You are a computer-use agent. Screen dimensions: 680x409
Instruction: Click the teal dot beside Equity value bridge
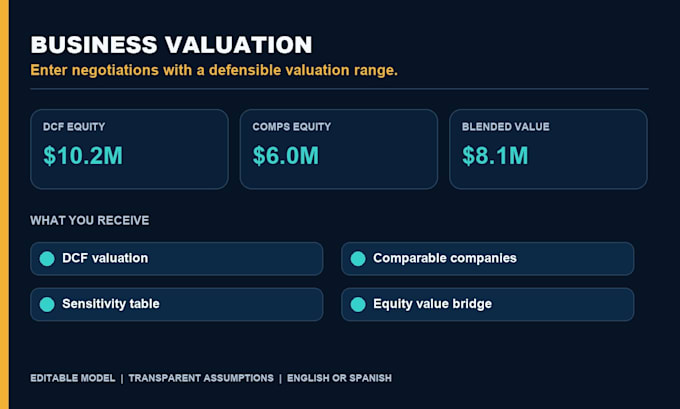(358, 304)
